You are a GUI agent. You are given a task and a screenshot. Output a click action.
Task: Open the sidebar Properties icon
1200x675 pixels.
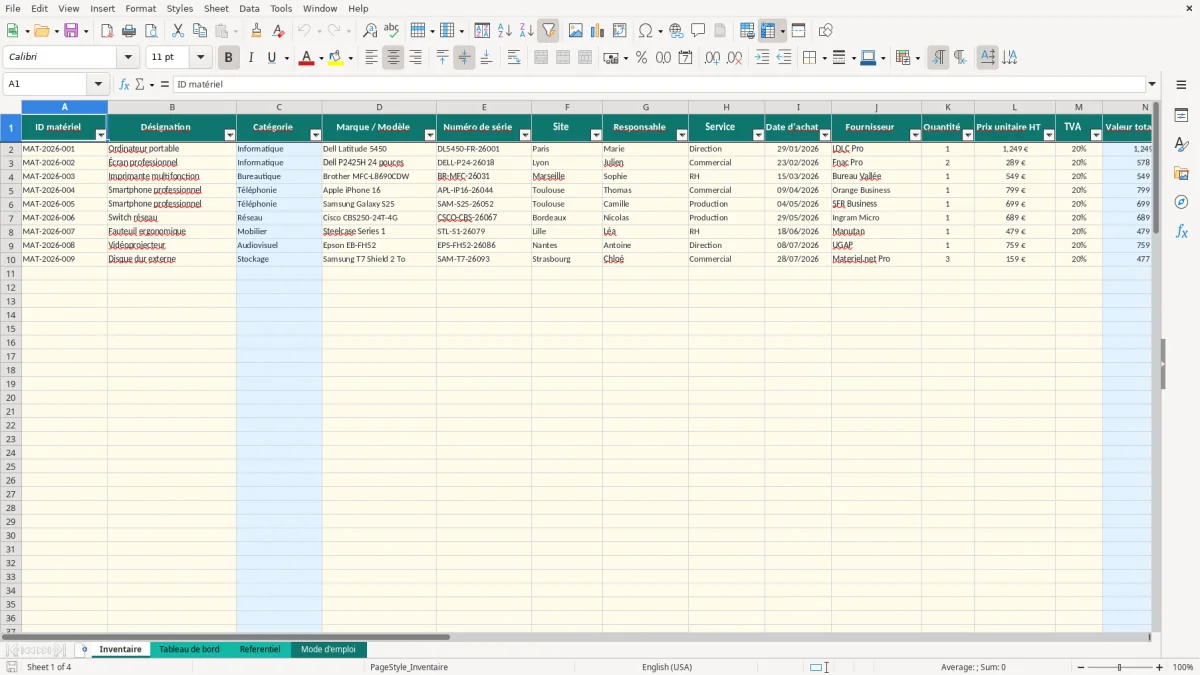(1181, 116)
